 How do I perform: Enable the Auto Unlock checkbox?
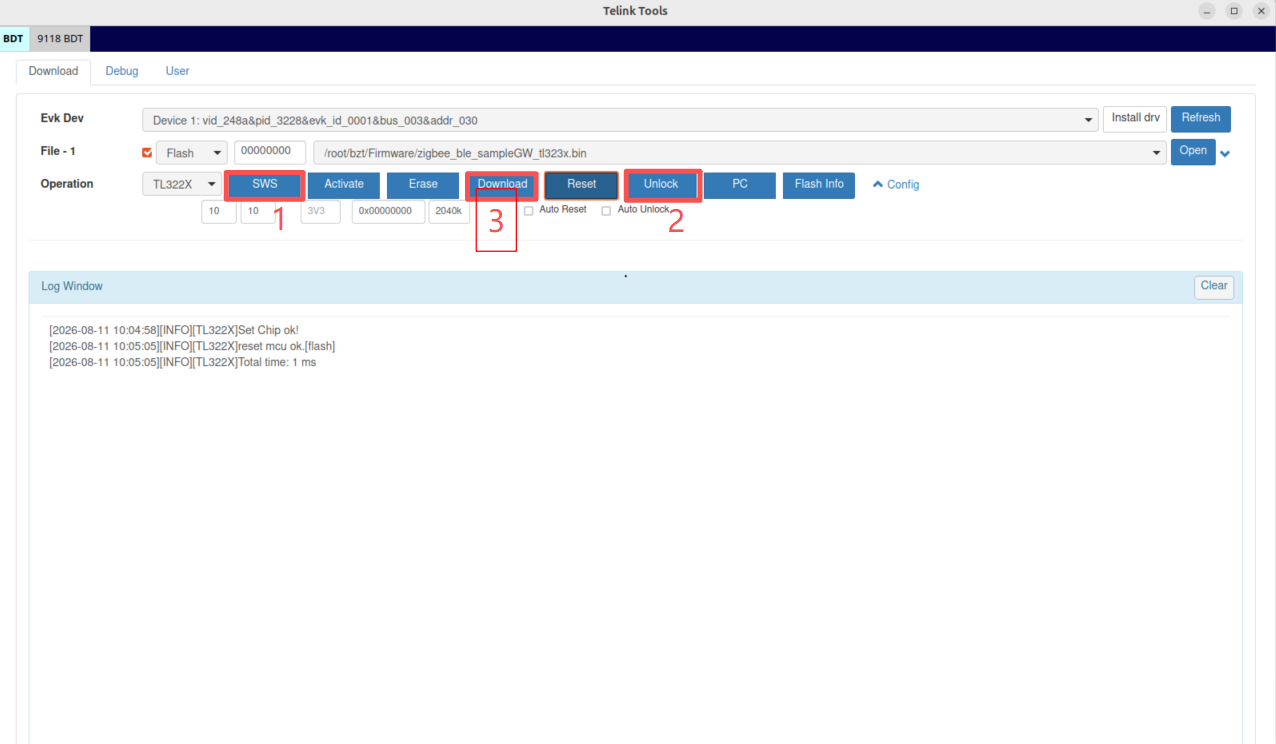point(606,211)
